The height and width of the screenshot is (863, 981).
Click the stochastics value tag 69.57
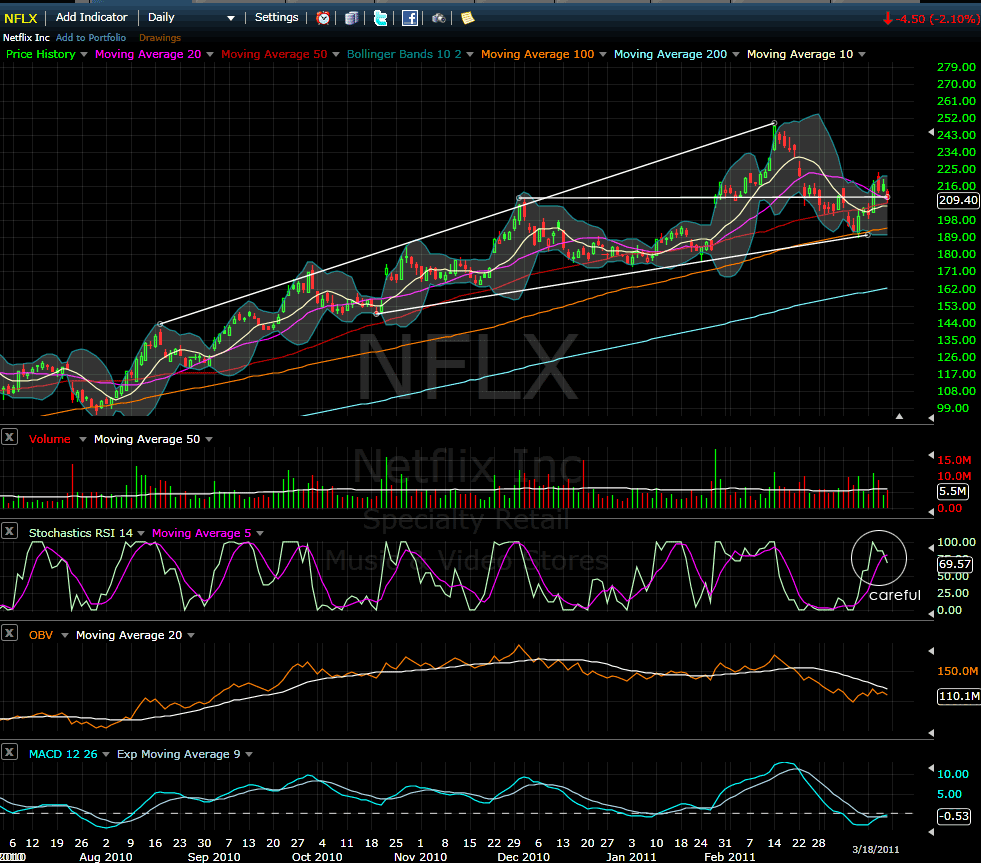[955, 564]
